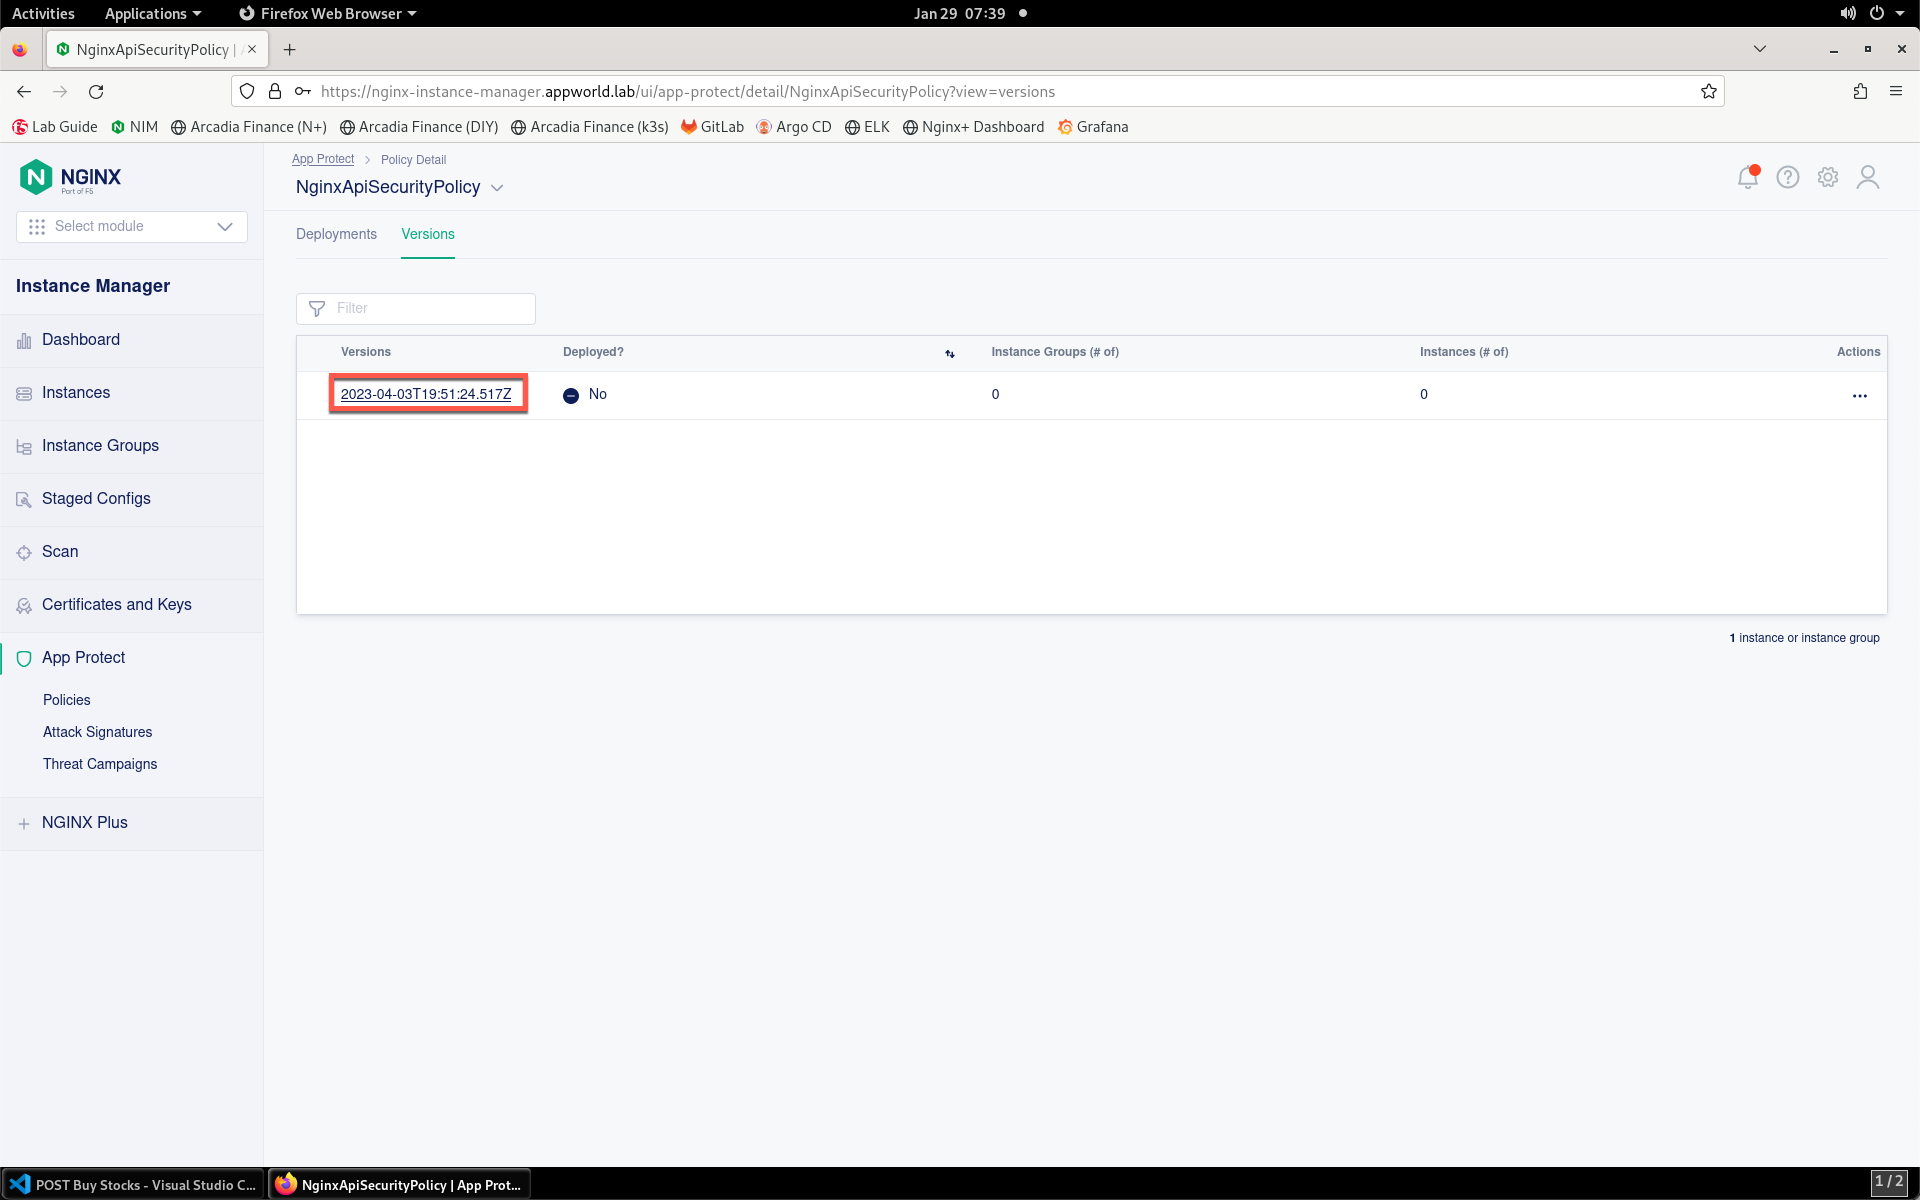Sort table using the Deployed column arrows
1920x1200 pixels.
pyautogui.click(x=950, y=353)
